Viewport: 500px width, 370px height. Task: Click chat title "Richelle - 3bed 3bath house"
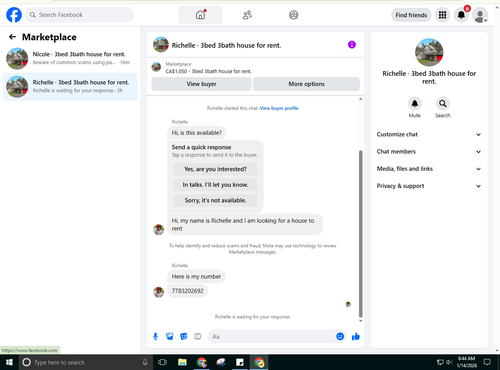pos(226,45)
